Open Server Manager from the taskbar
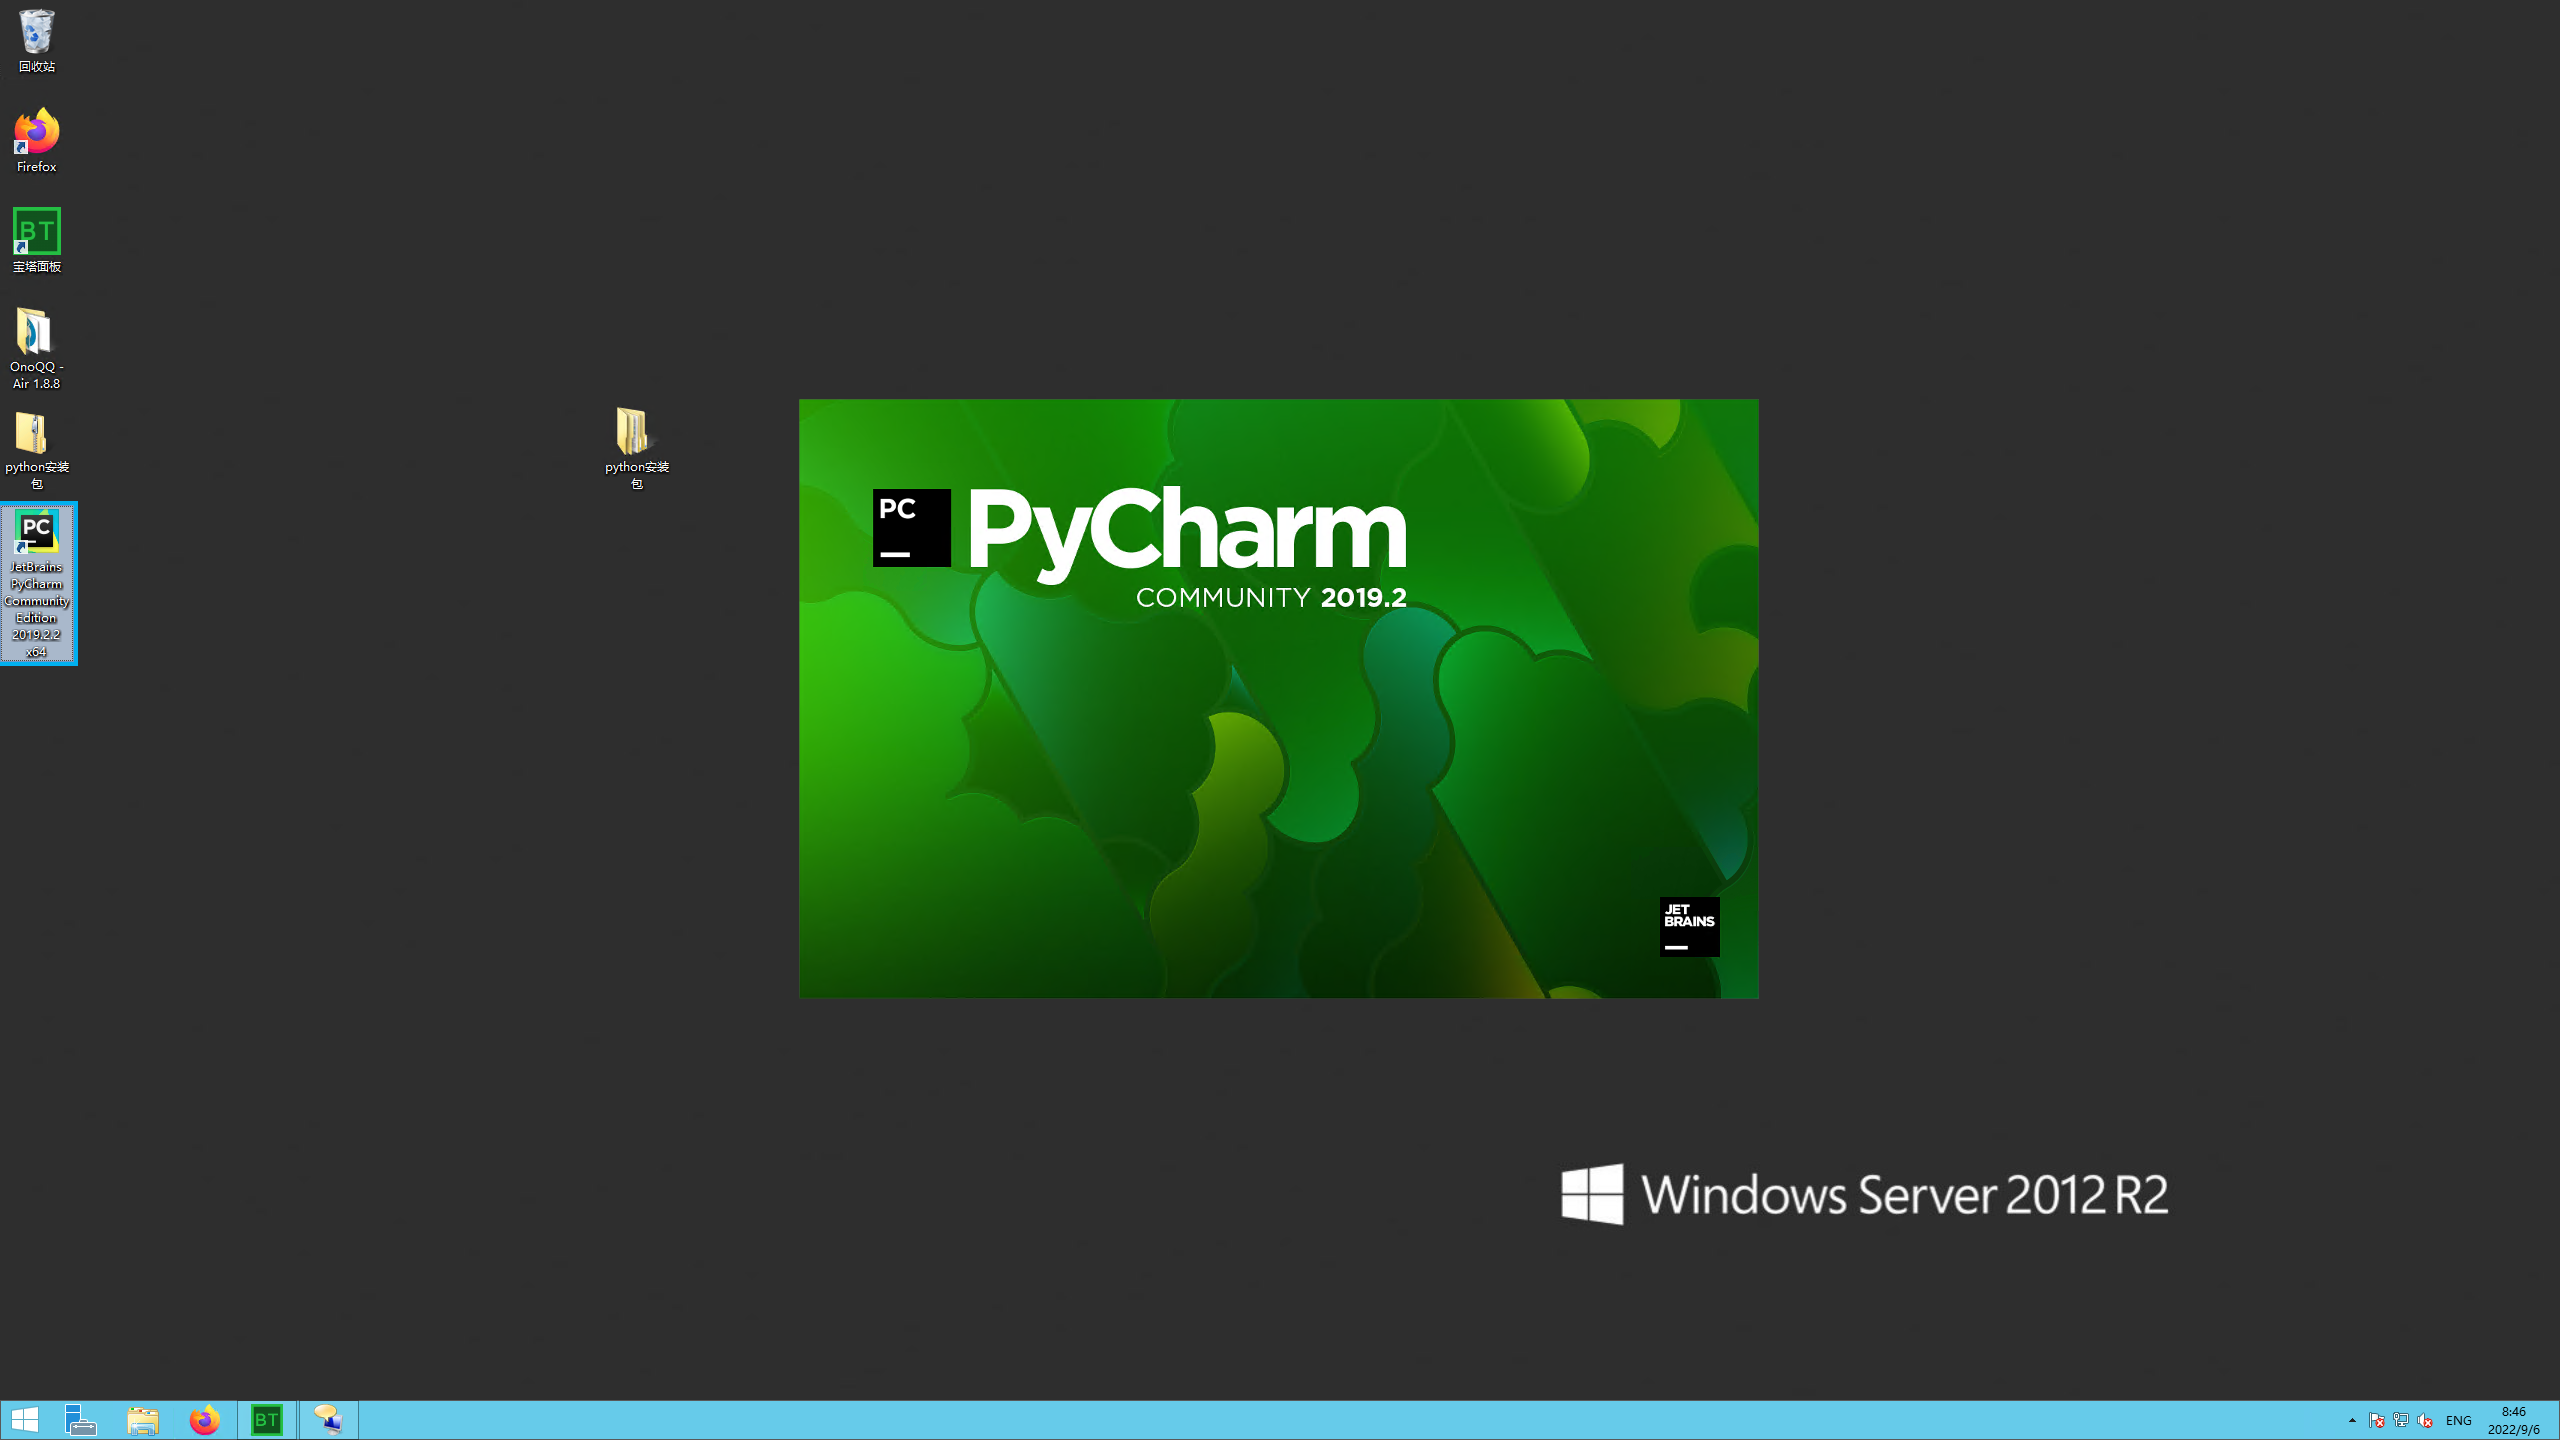The height and width of the screenshot is (1440, 2560). [80, 1420]
